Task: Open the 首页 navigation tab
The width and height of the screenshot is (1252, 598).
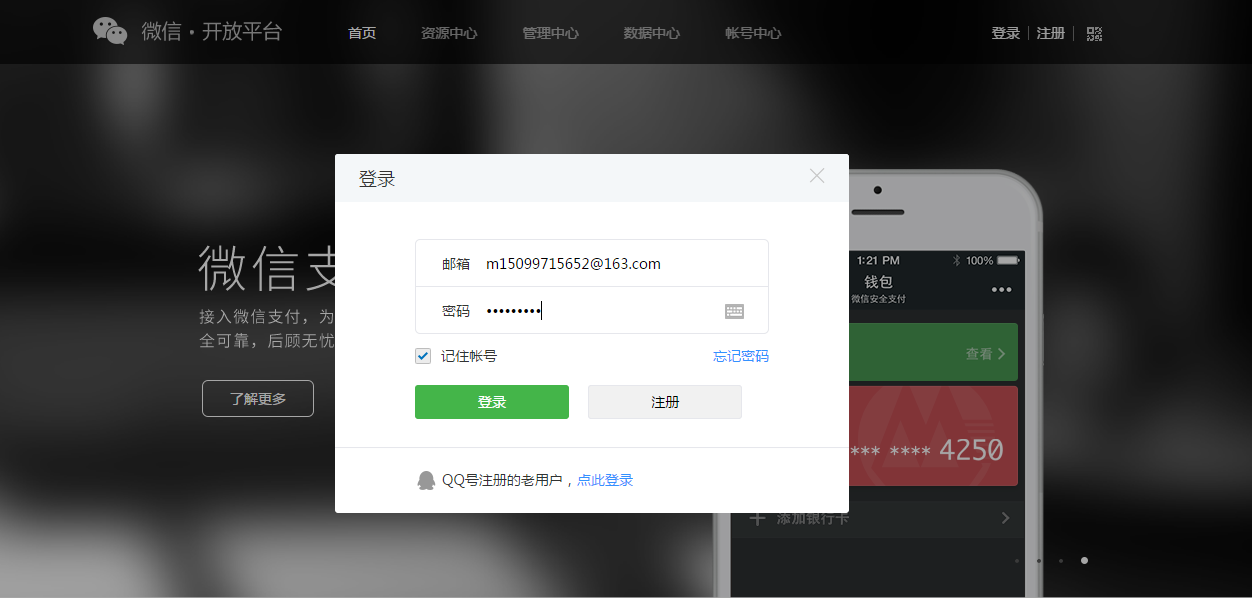Action: [362, 33]
